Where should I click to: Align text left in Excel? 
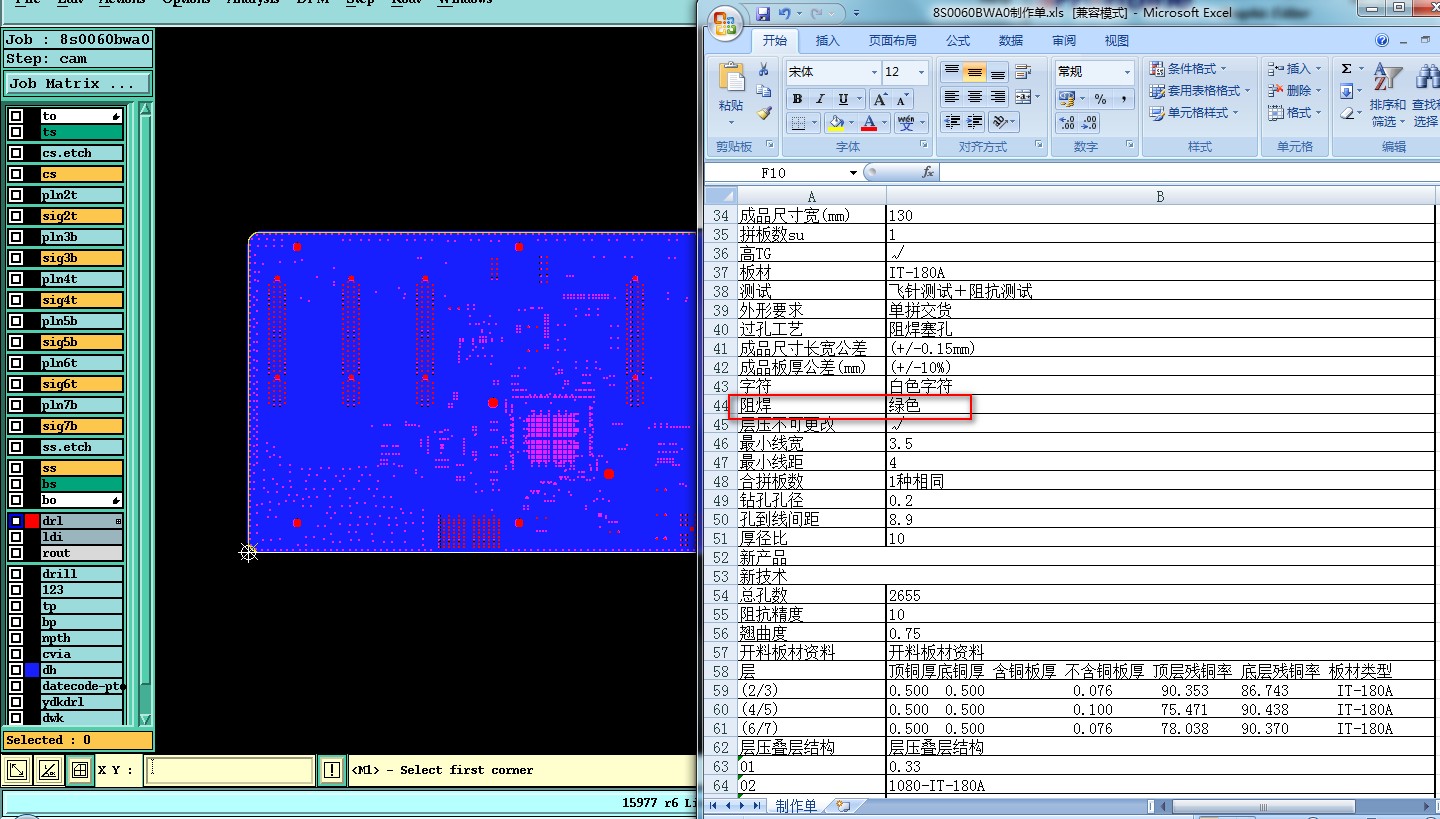pos(952,97)
